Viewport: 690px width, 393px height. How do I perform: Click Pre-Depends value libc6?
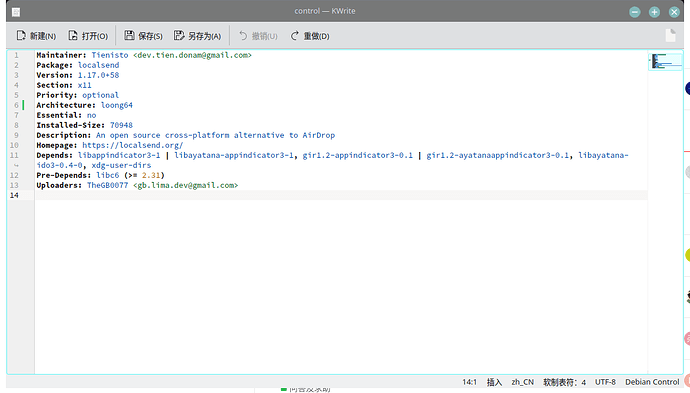point(107,175)
